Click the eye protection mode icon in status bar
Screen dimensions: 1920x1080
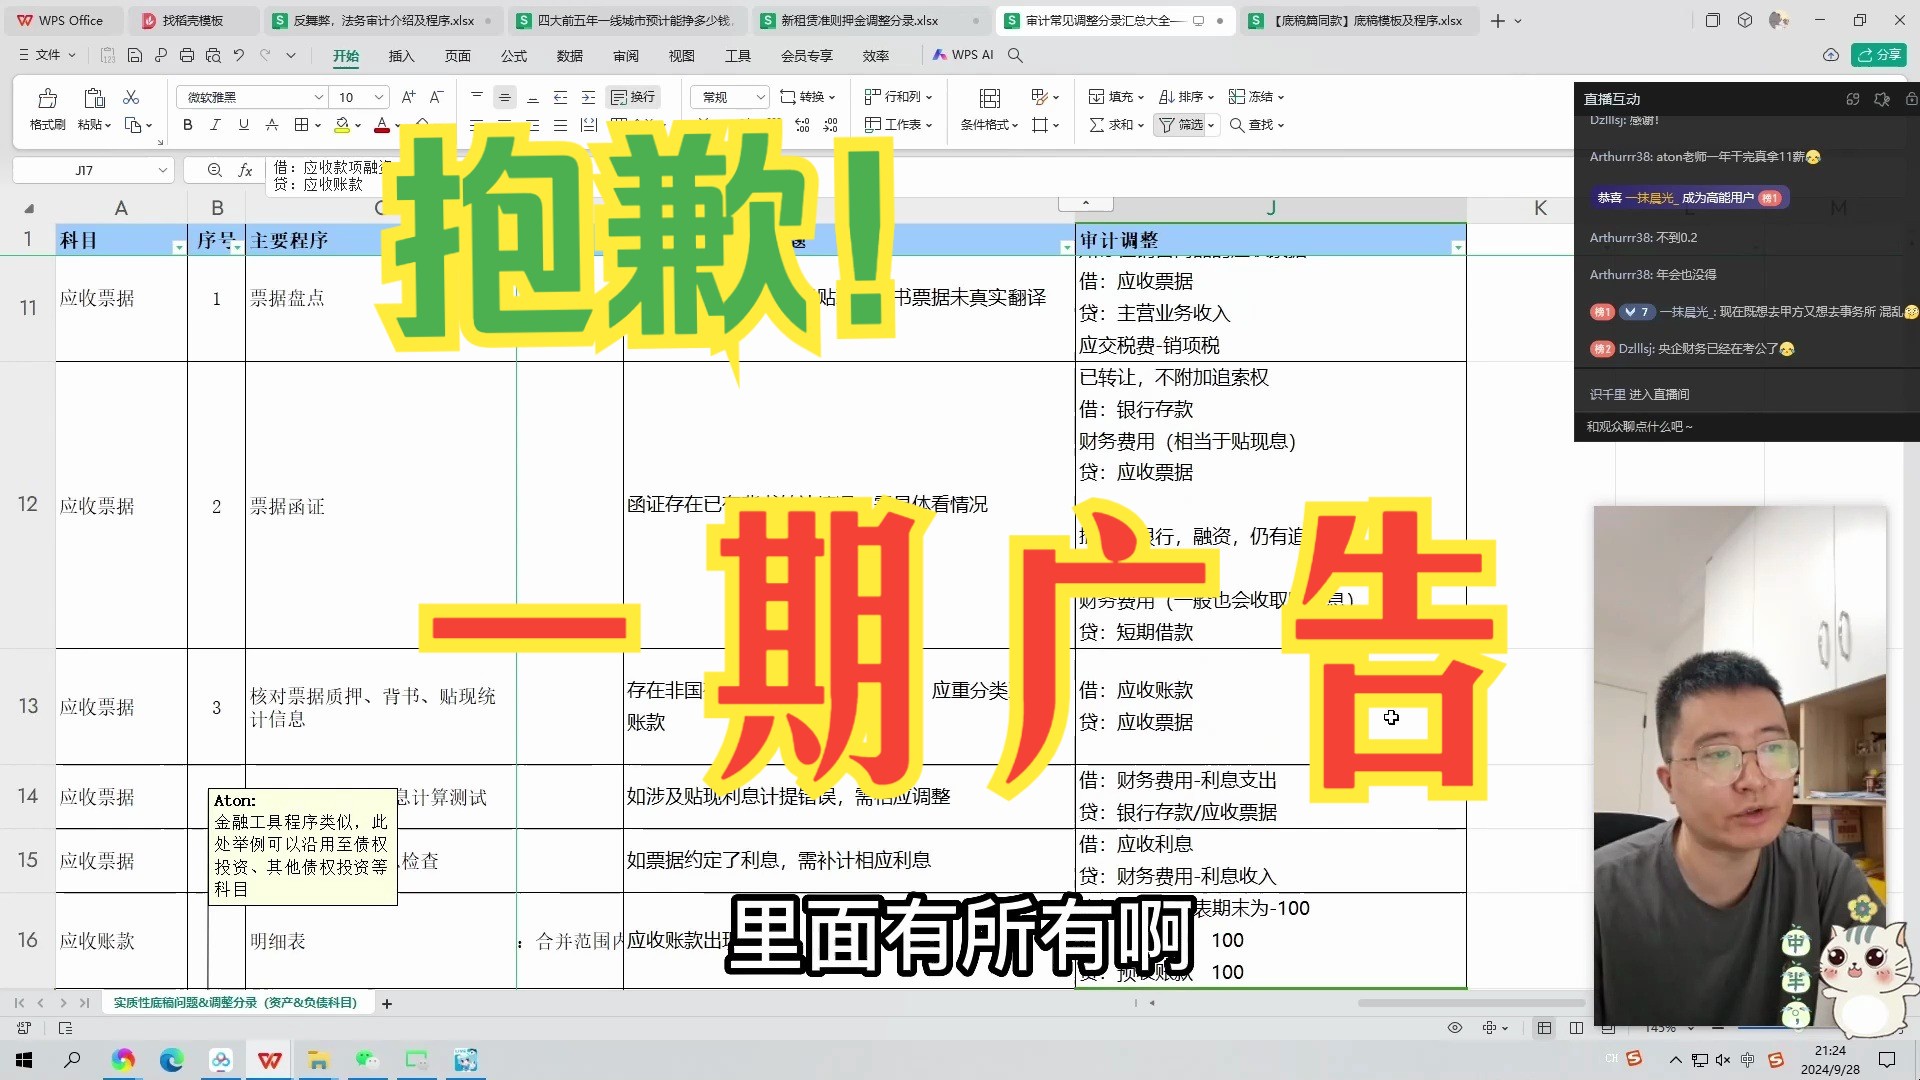(1455, 1028)
